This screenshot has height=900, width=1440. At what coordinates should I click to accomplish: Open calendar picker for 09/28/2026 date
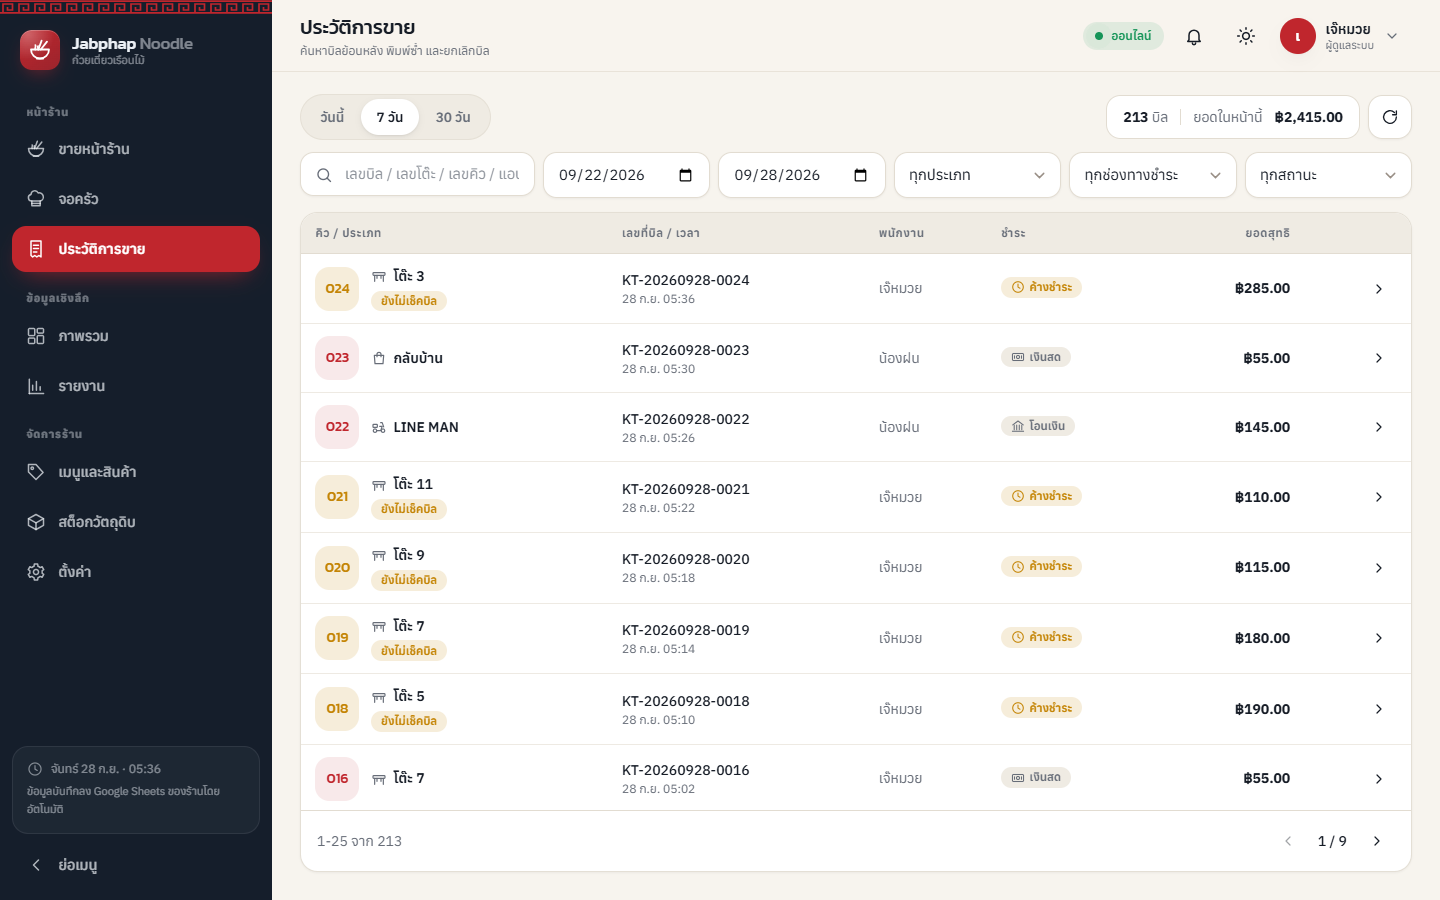pos(861,175)
